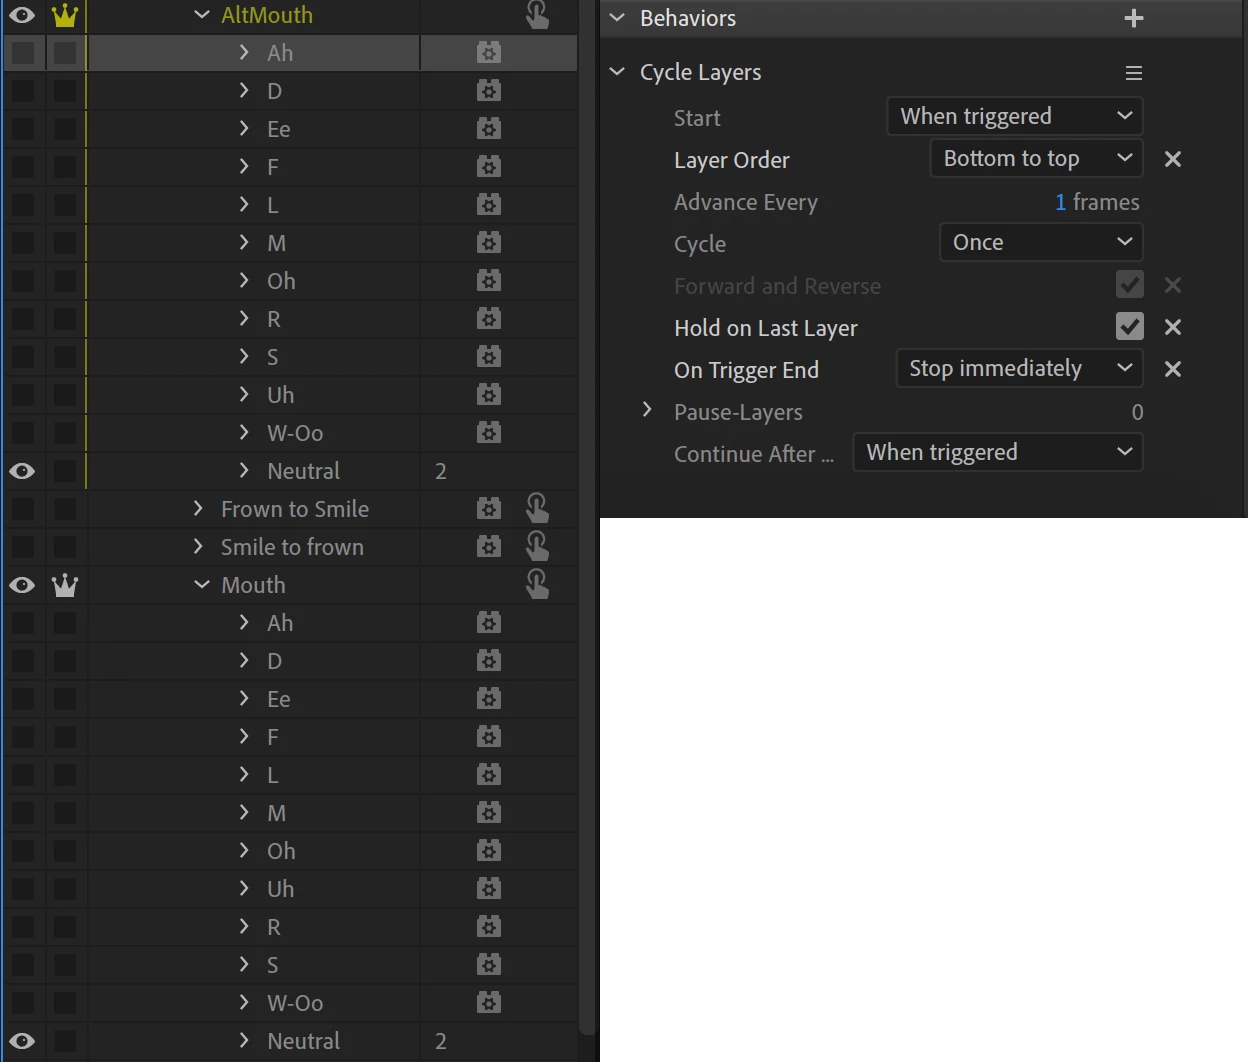
Task: Click the behavior tag icon on Smile to frown
Action: (x=489, y=547)
